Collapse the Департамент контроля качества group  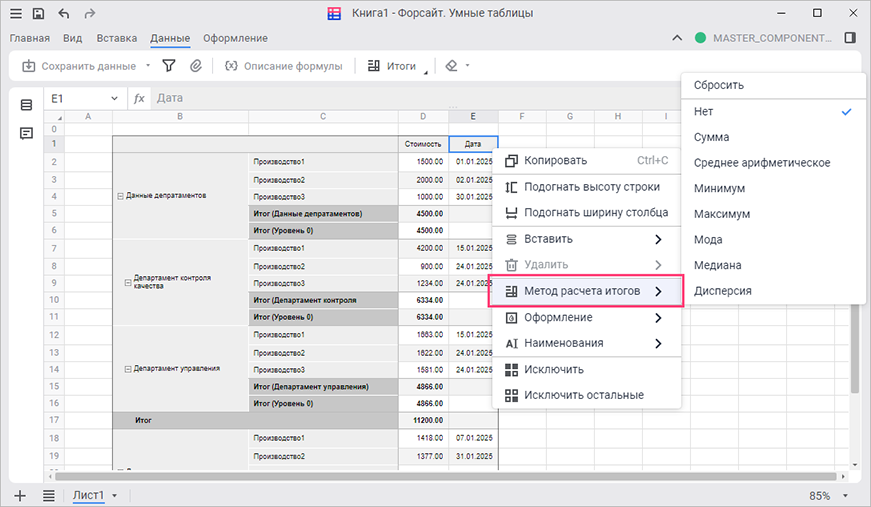tap(128, 283)
